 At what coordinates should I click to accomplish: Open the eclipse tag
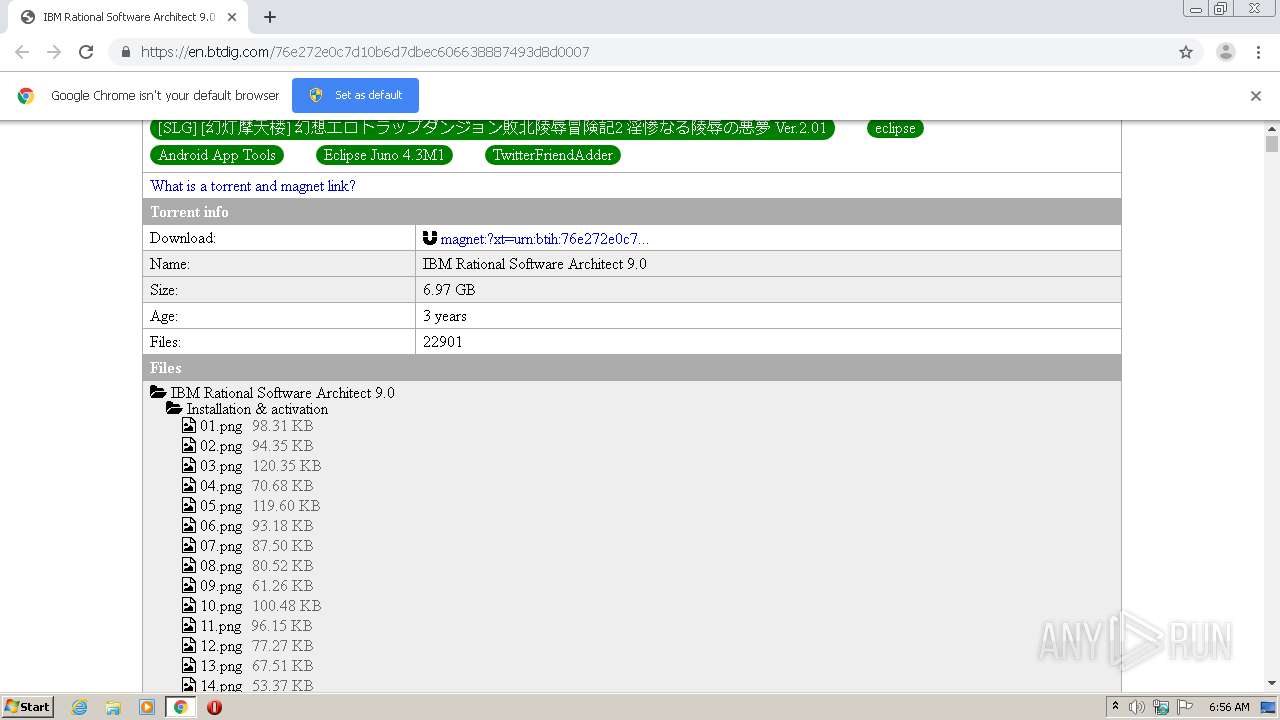pyautogui.click(x=895, y=128)
